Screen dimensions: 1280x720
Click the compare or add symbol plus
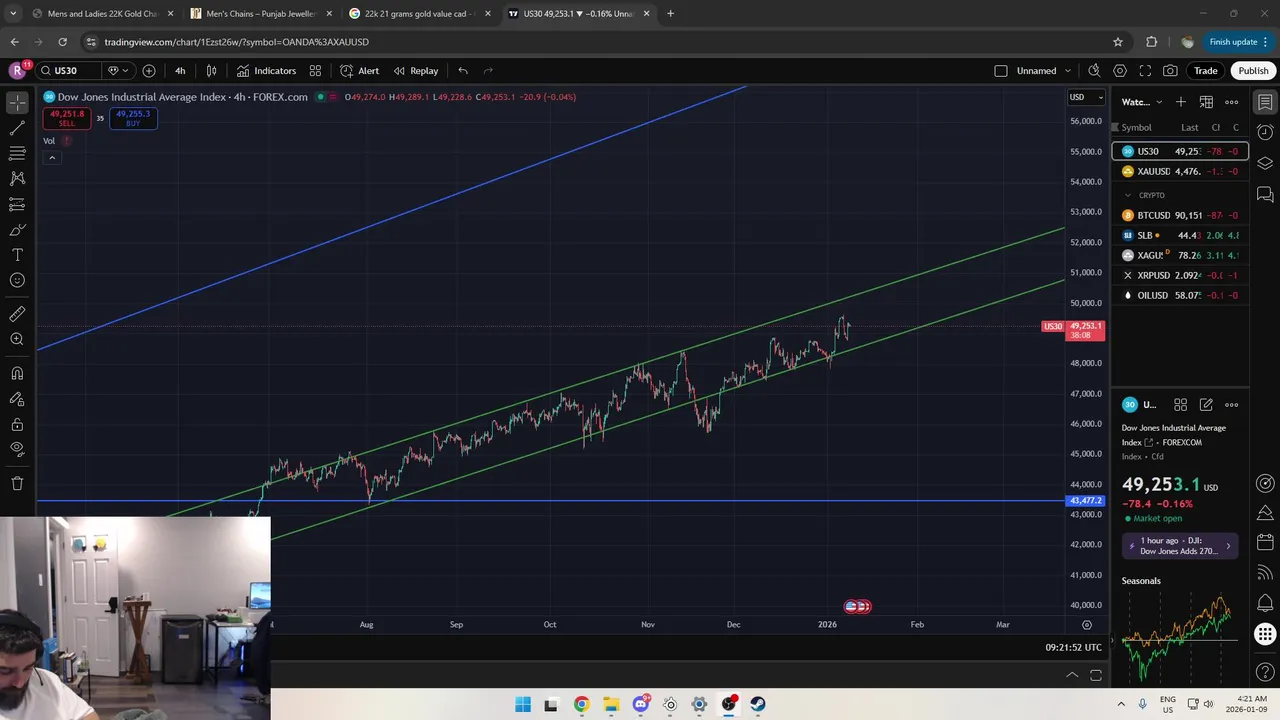coord(149,71)
